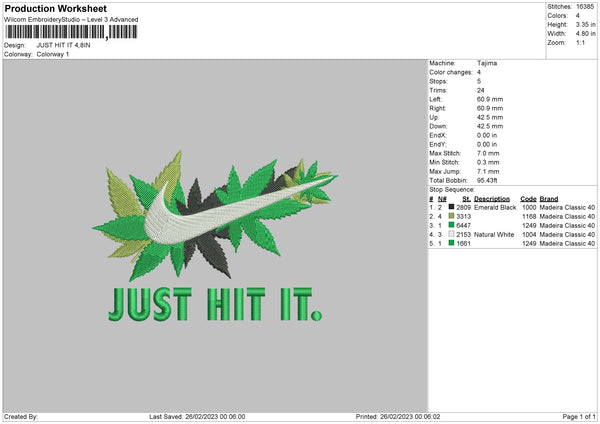Click thread code 1168

pyautogui.click(x=529, y=217)
